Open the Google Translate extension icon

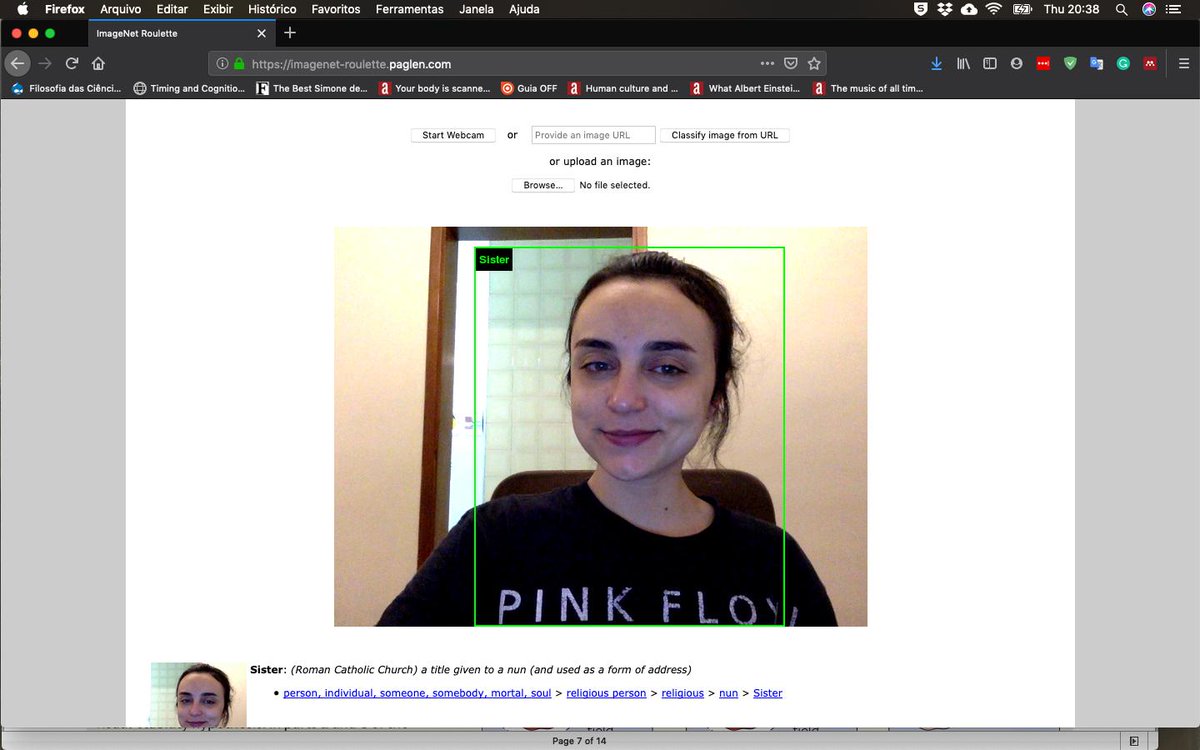point(1097,63)
